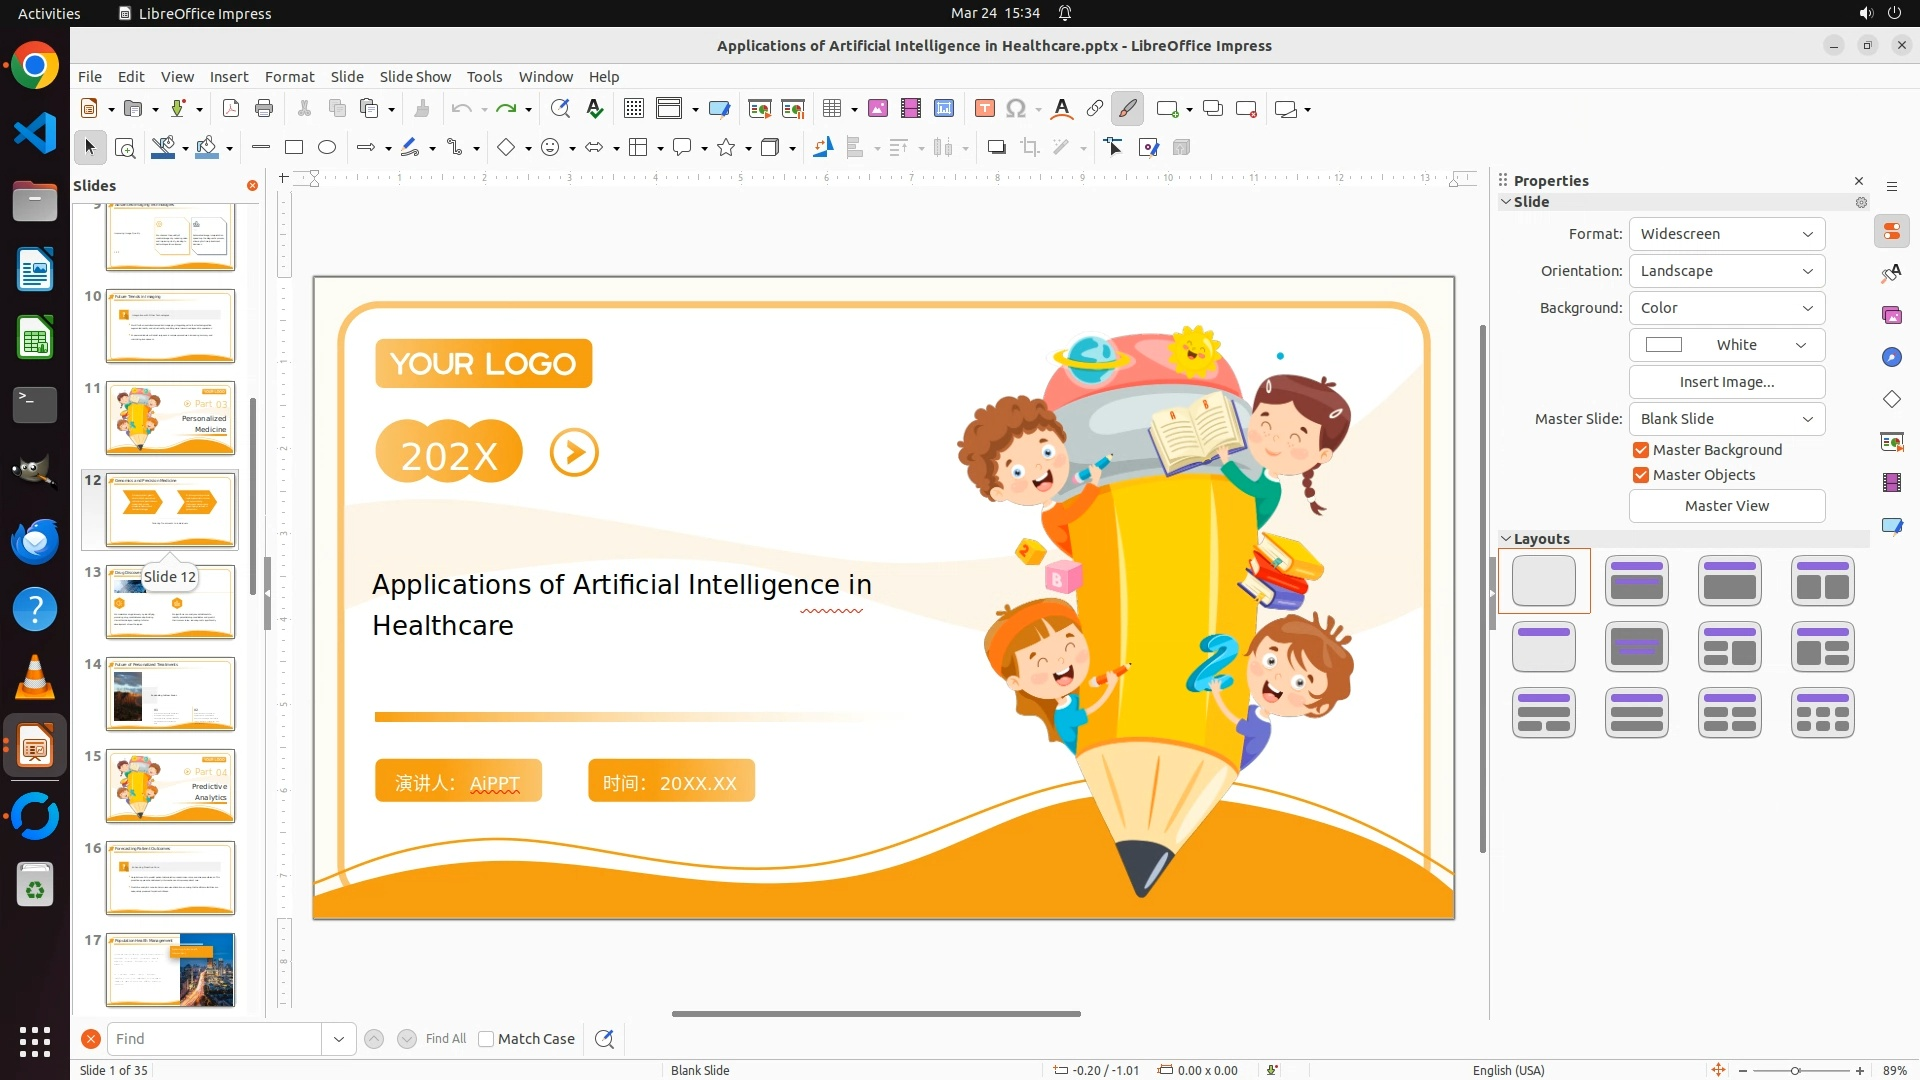The image size is (1920, 1080).
Task: Uncheck the Master Background checkbox
Action: 1641,450
